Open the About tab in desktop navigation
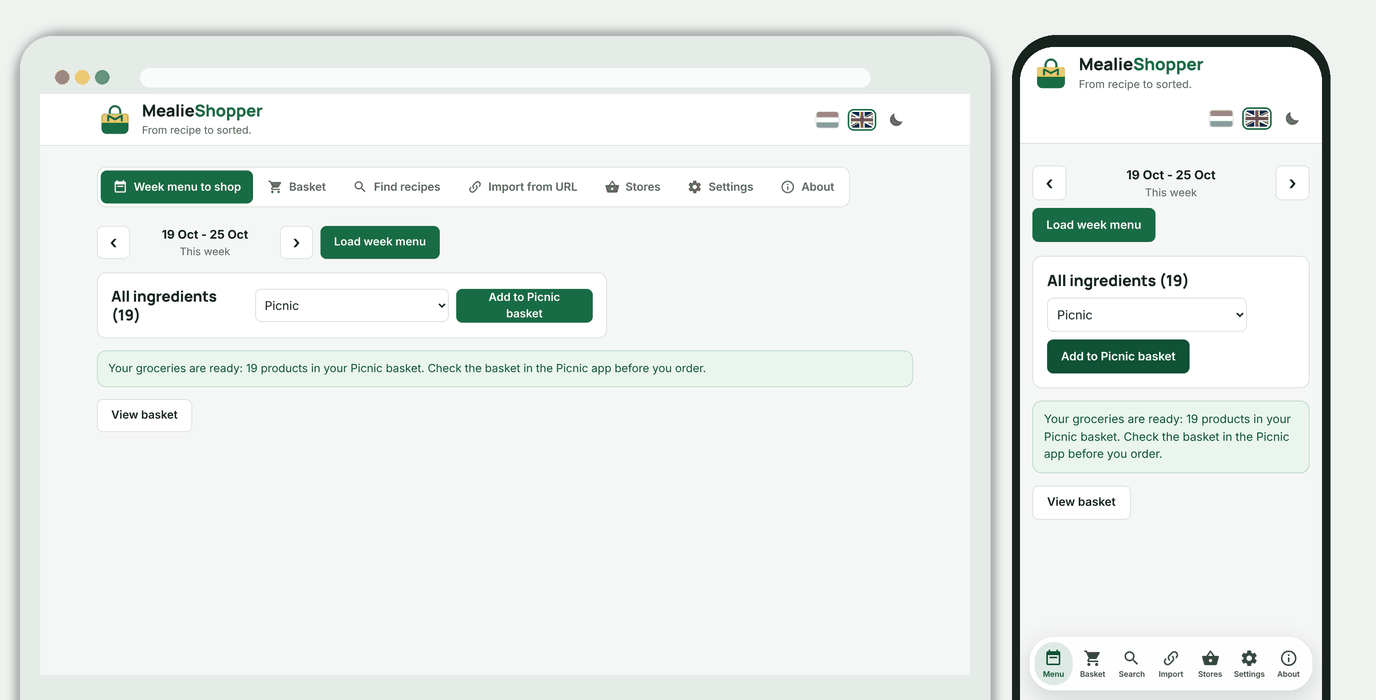This screenshot has width=1376, height=700. 808,187
